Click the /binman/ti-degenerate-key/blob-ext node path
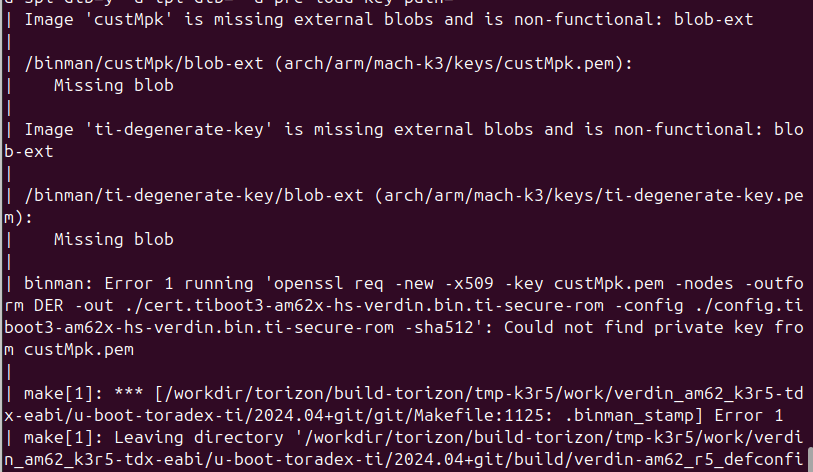The image size is (813, 472). tap(194, 196)
